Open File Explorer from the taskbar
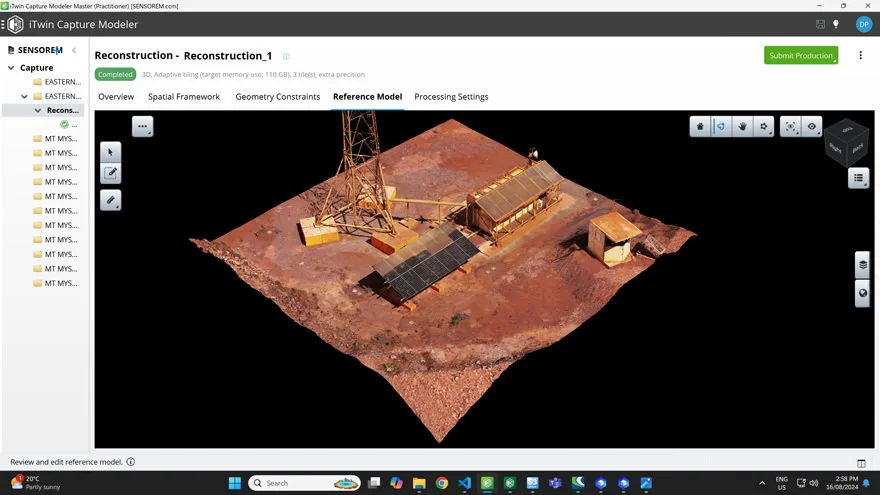 click(419, 483)
